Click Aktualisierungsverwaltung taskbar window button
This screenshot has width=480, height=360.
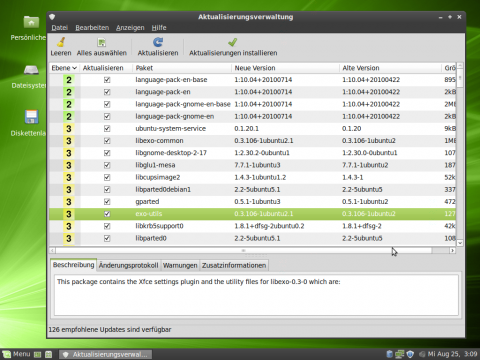pyautogui.click(x=106, y=354)
